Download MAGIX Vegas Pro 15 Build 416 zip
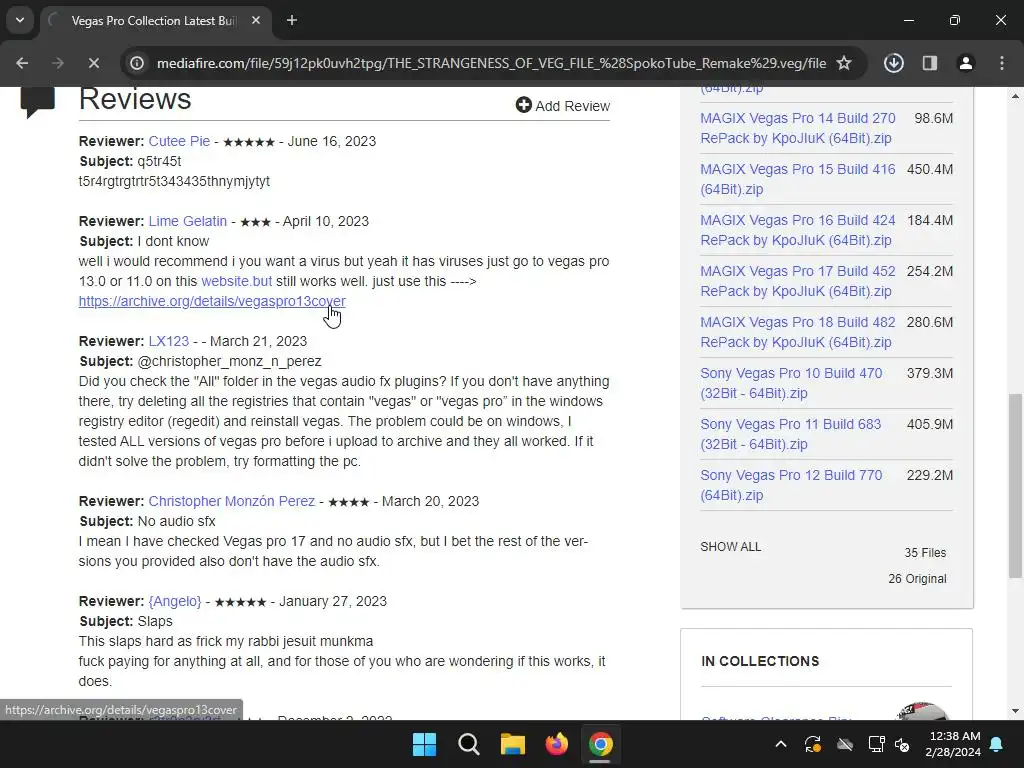1024x768 pixels. click(x=797, y=179)
